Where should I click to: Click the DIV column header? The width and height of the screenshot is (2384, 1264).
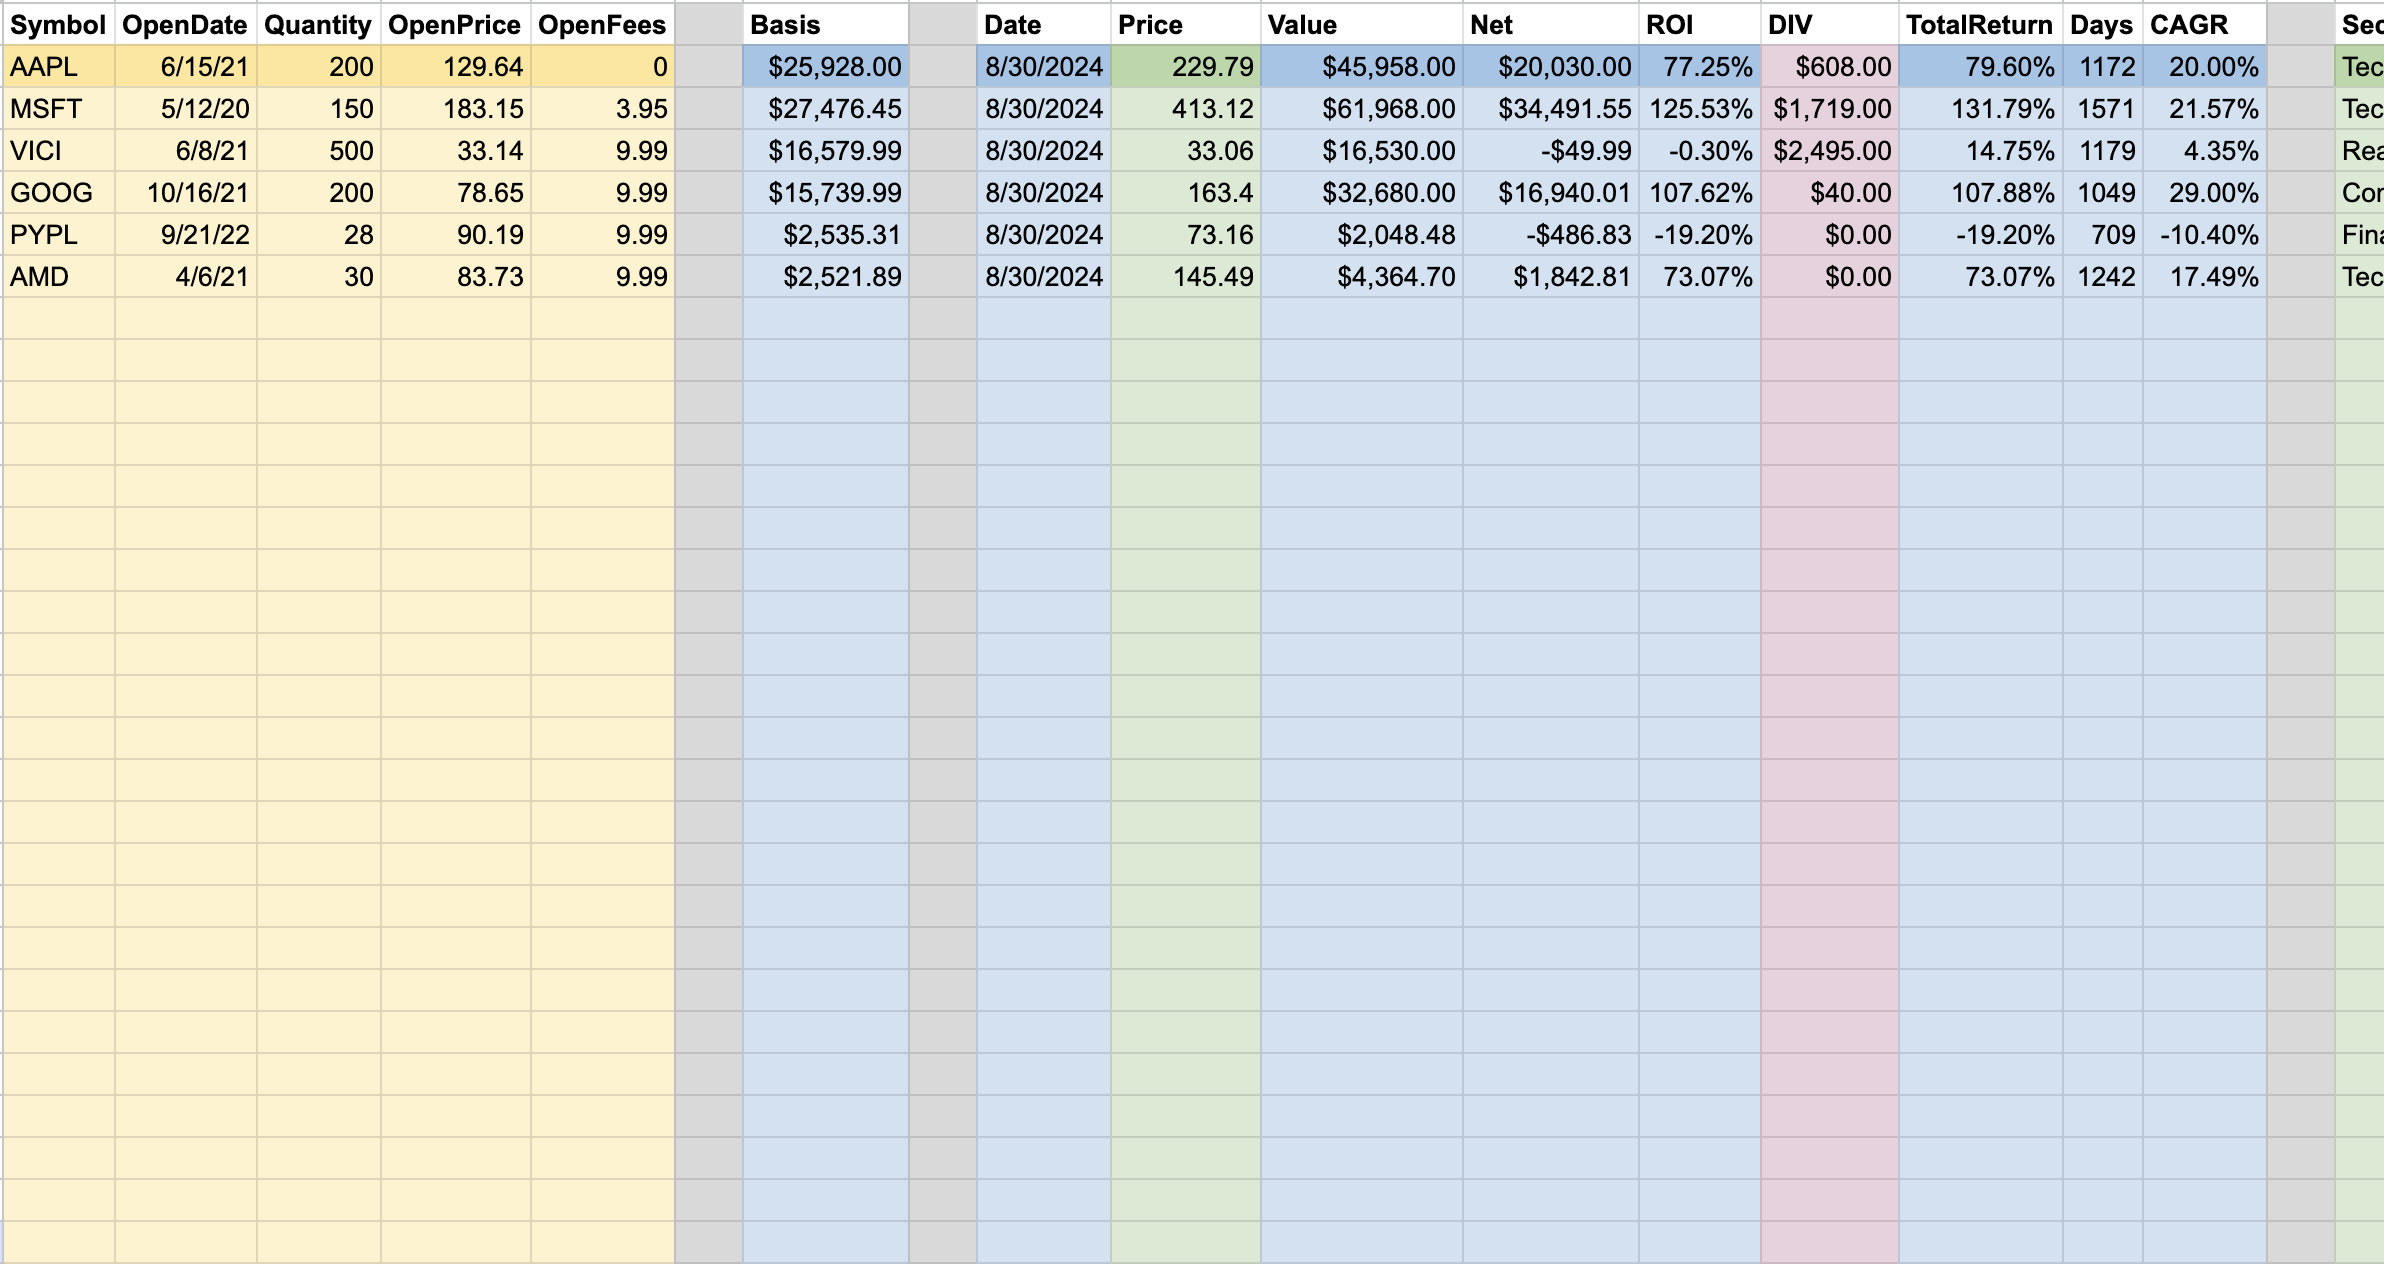pyautogui.click(x=1830, y=25)
